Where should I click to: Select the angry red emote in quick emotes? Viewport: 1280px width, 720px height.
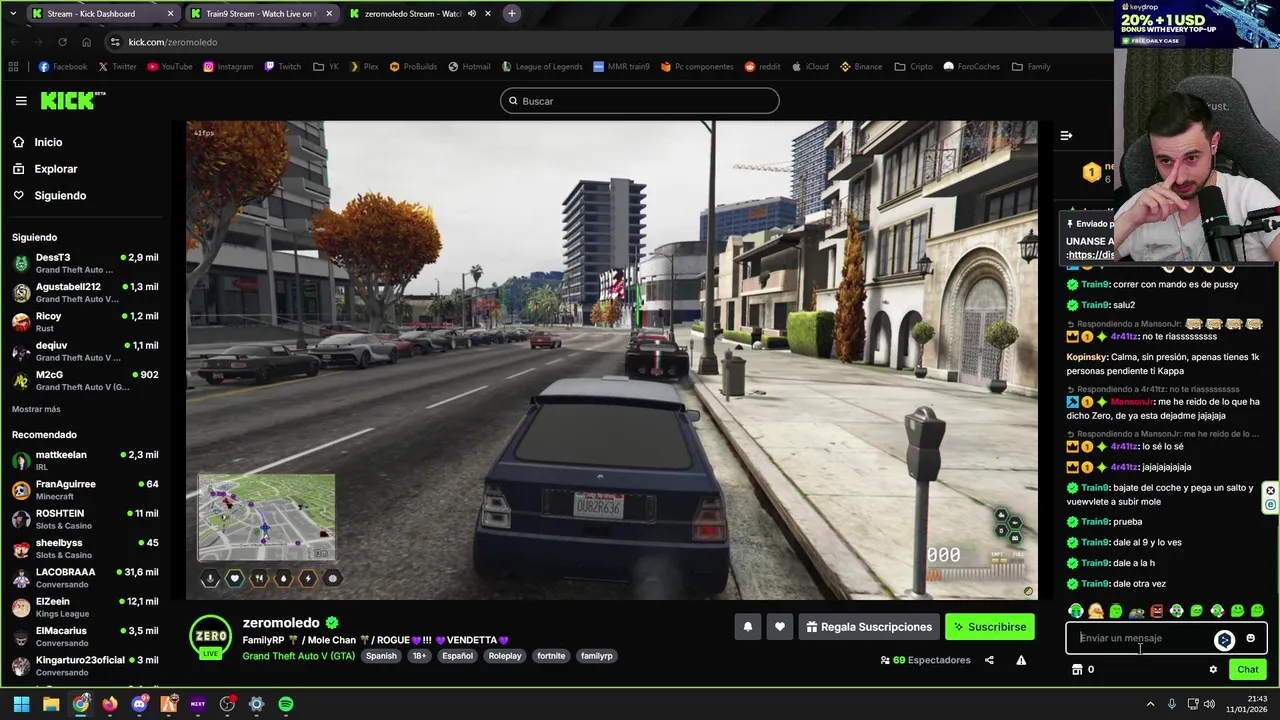pos(1157,611)
